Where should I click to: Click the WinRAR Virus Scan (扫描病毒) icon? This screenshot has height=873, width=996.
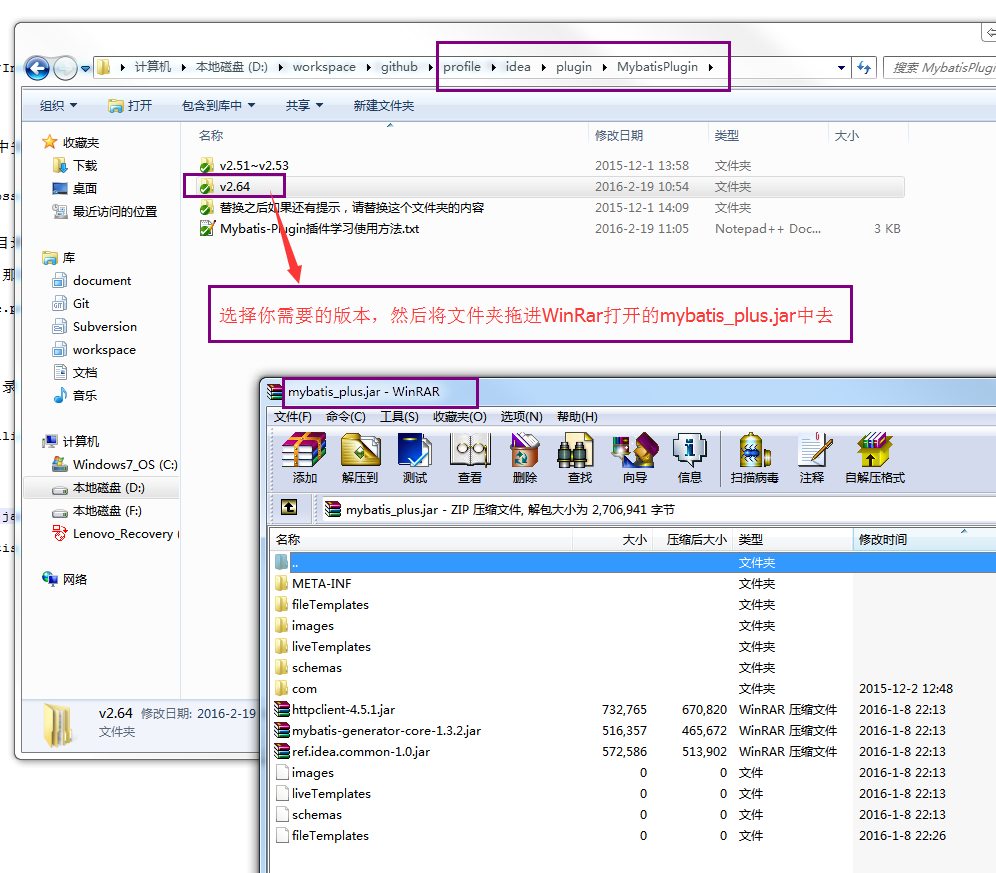(755, 458)
